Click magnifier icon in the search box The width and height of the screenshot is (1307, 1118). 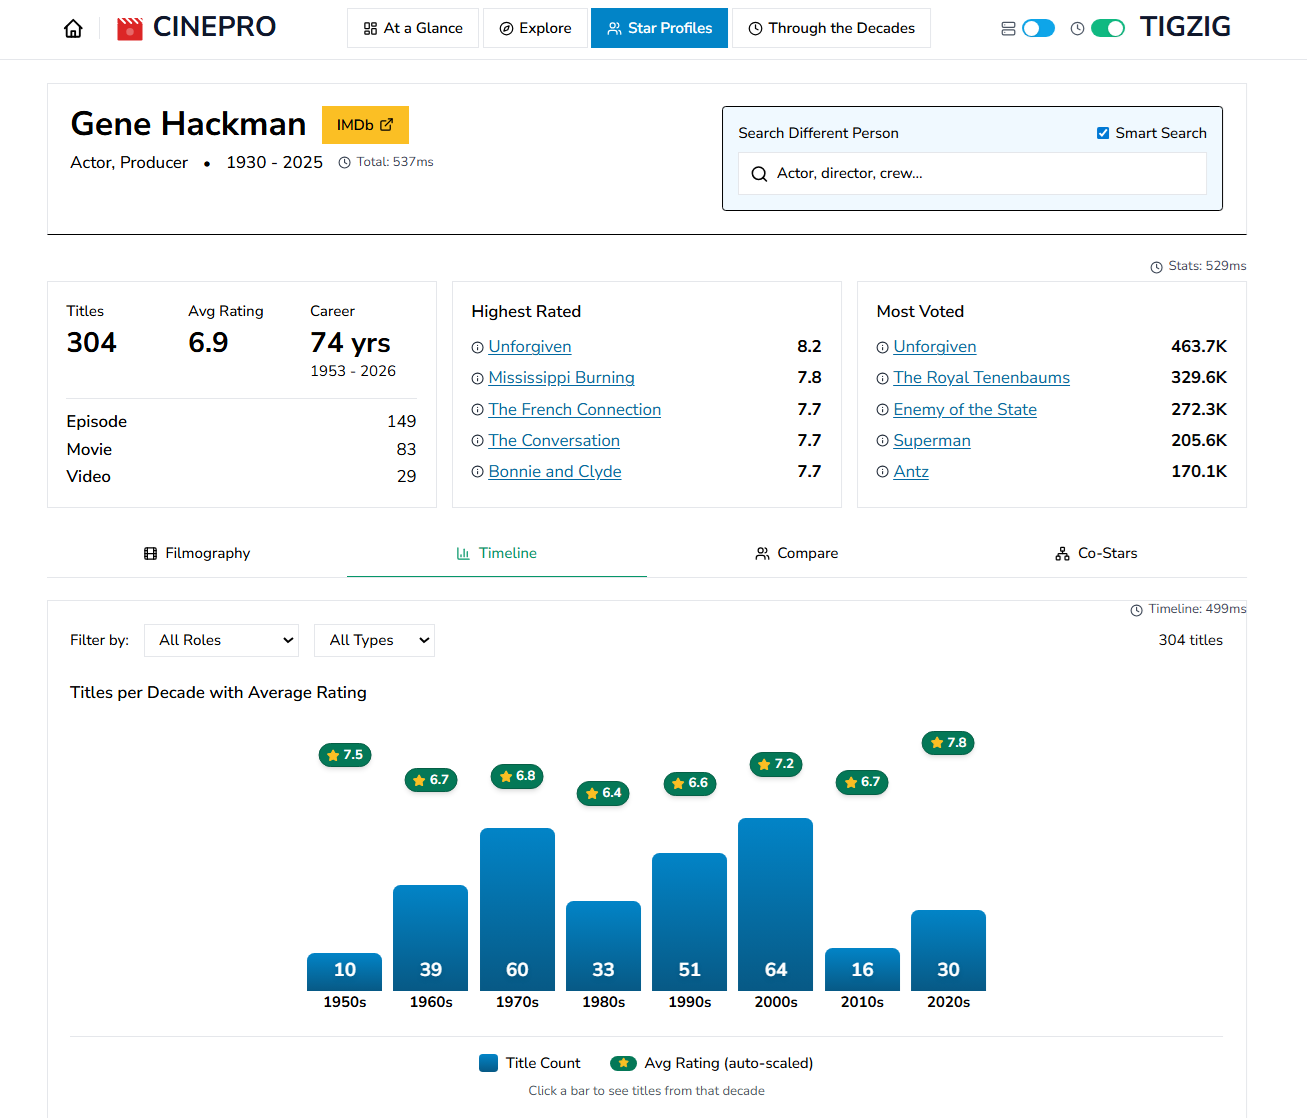pyautogui.click(x=759, y=174)
